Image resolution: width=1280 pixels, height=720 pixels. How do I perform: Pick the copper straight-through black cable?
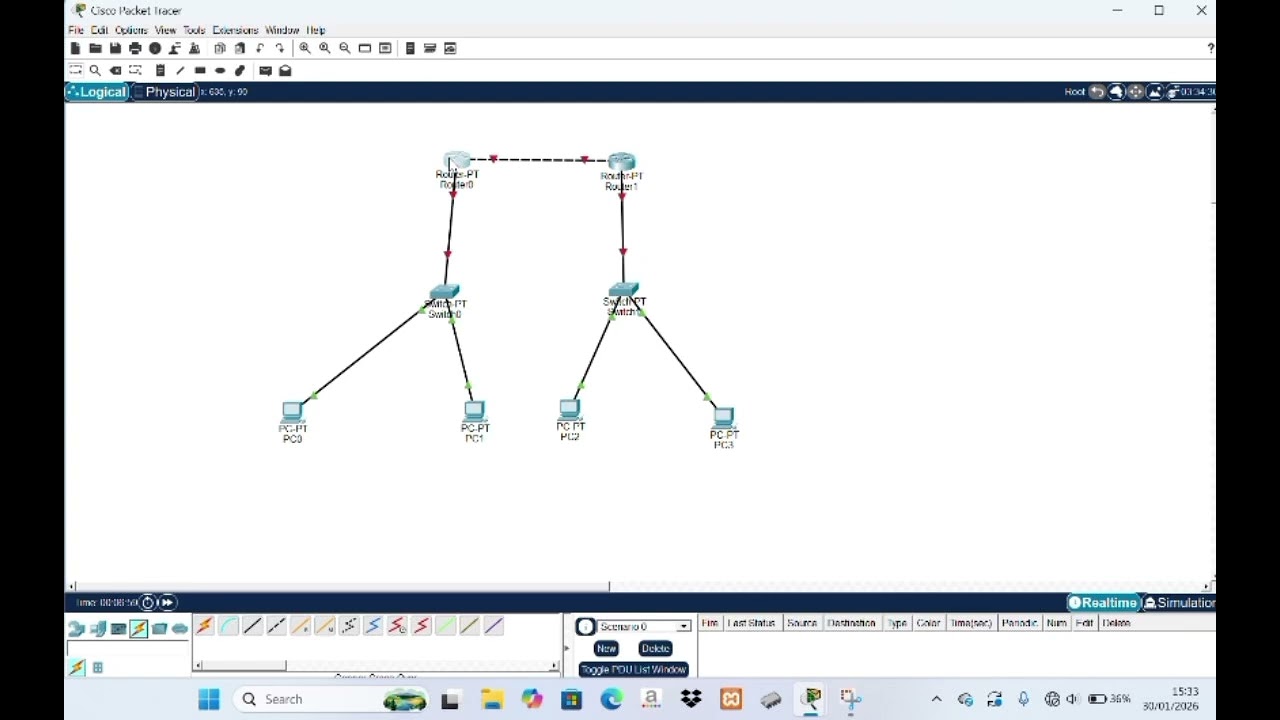click(x=252, y=626)
